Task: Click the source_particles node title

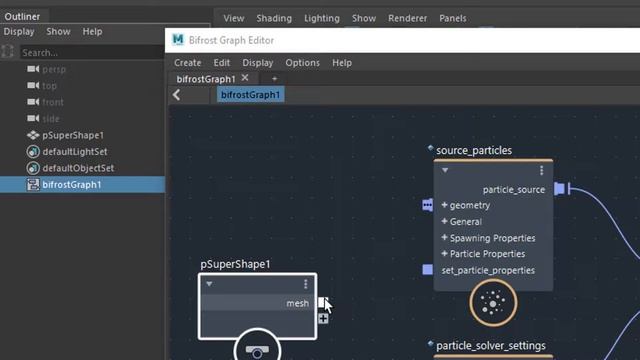Action: (x=474, y=150)
